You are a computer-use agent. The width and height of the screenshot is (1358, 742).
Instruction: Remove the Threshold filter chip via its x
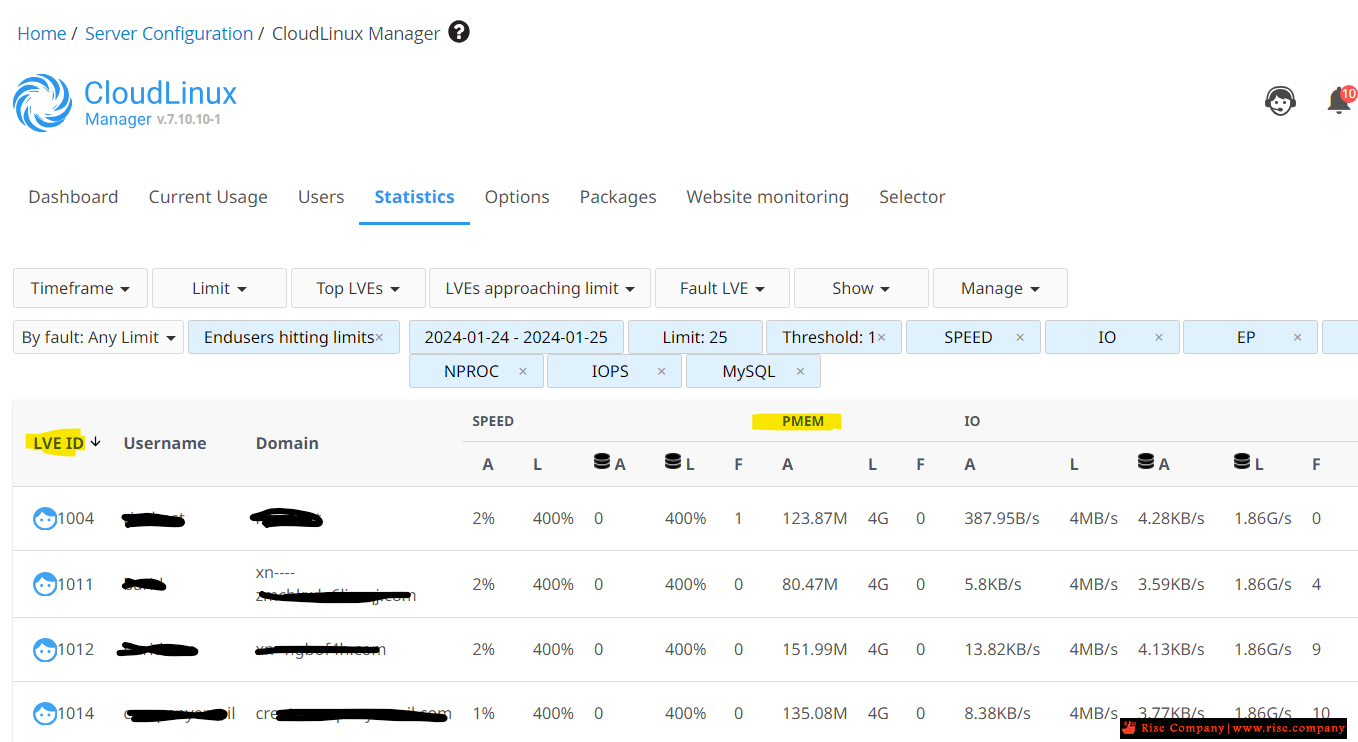click(881, 338)
